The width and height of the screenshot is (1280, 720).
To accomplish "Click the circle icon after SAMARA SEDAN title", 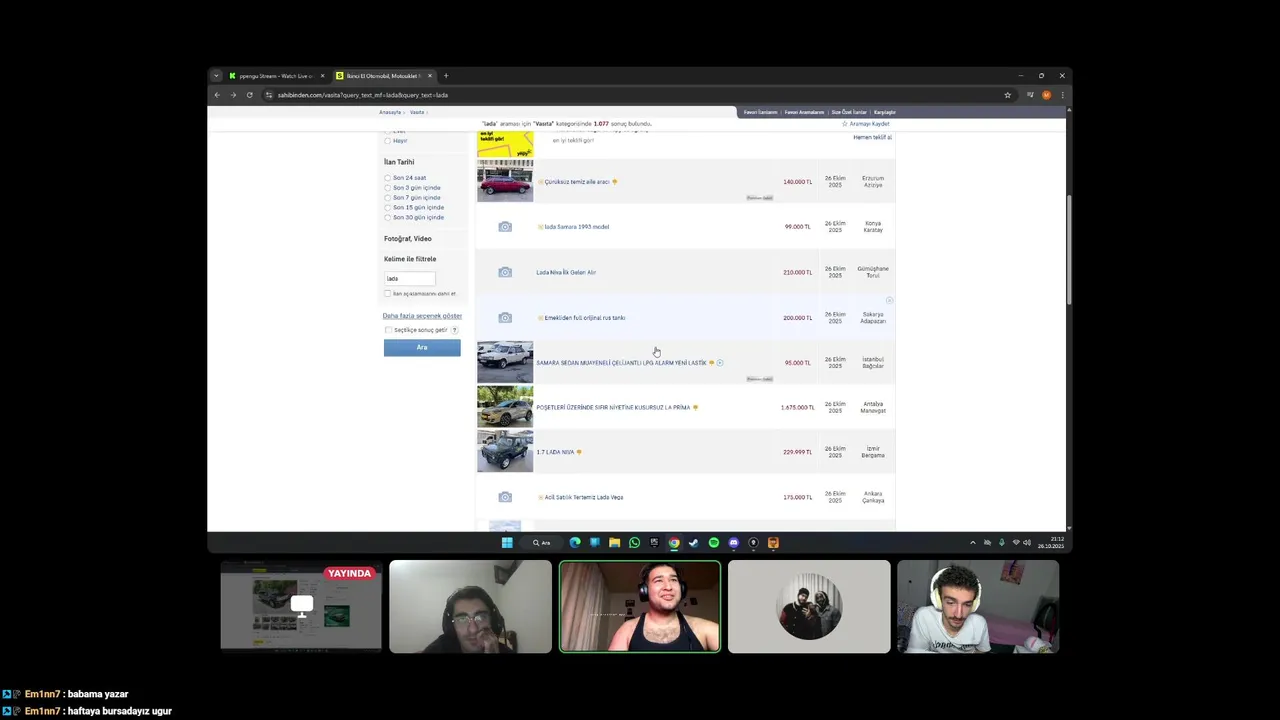I will [720, 363].
